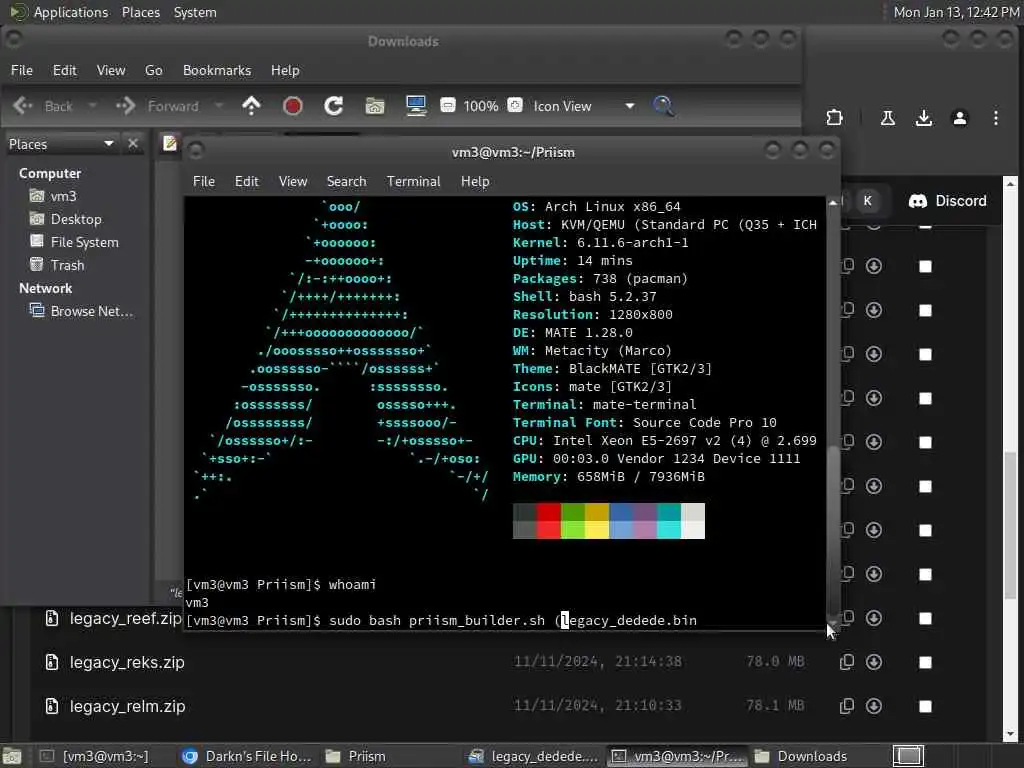1024x768 pixels.
Task: Open the Forward history dropdown arrow
Action: pos(219,106)
